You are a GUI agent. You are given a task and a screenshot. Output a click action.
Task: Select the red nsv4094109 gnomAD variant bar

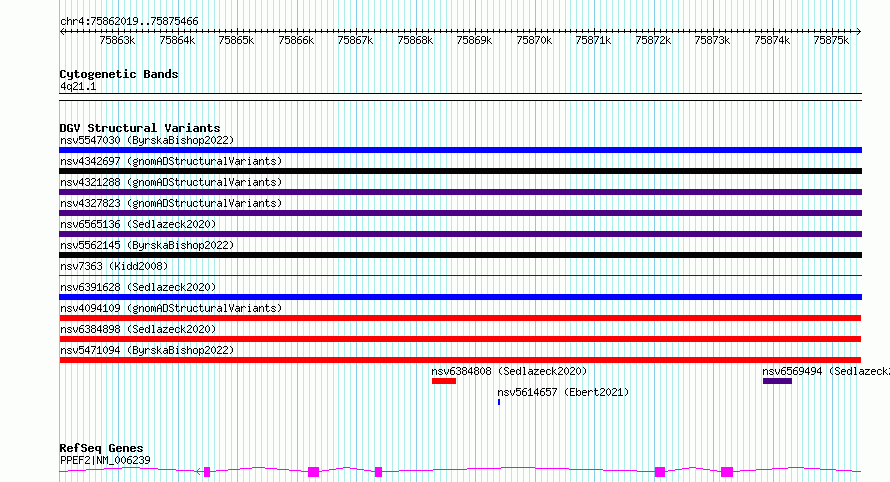(x=460, y=318)
